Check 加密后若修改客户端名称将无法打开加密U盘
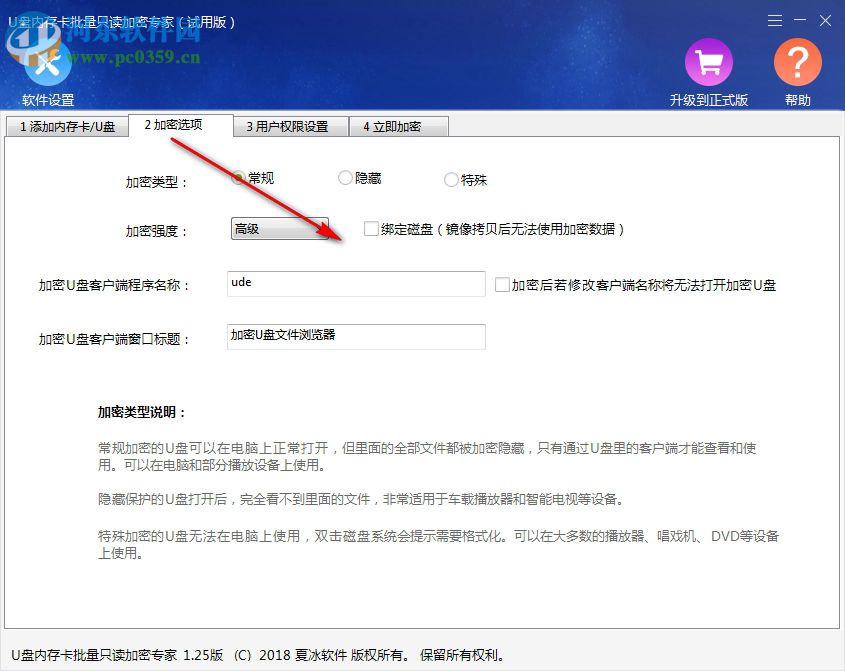The image size is (845, 671). point(503,284)
